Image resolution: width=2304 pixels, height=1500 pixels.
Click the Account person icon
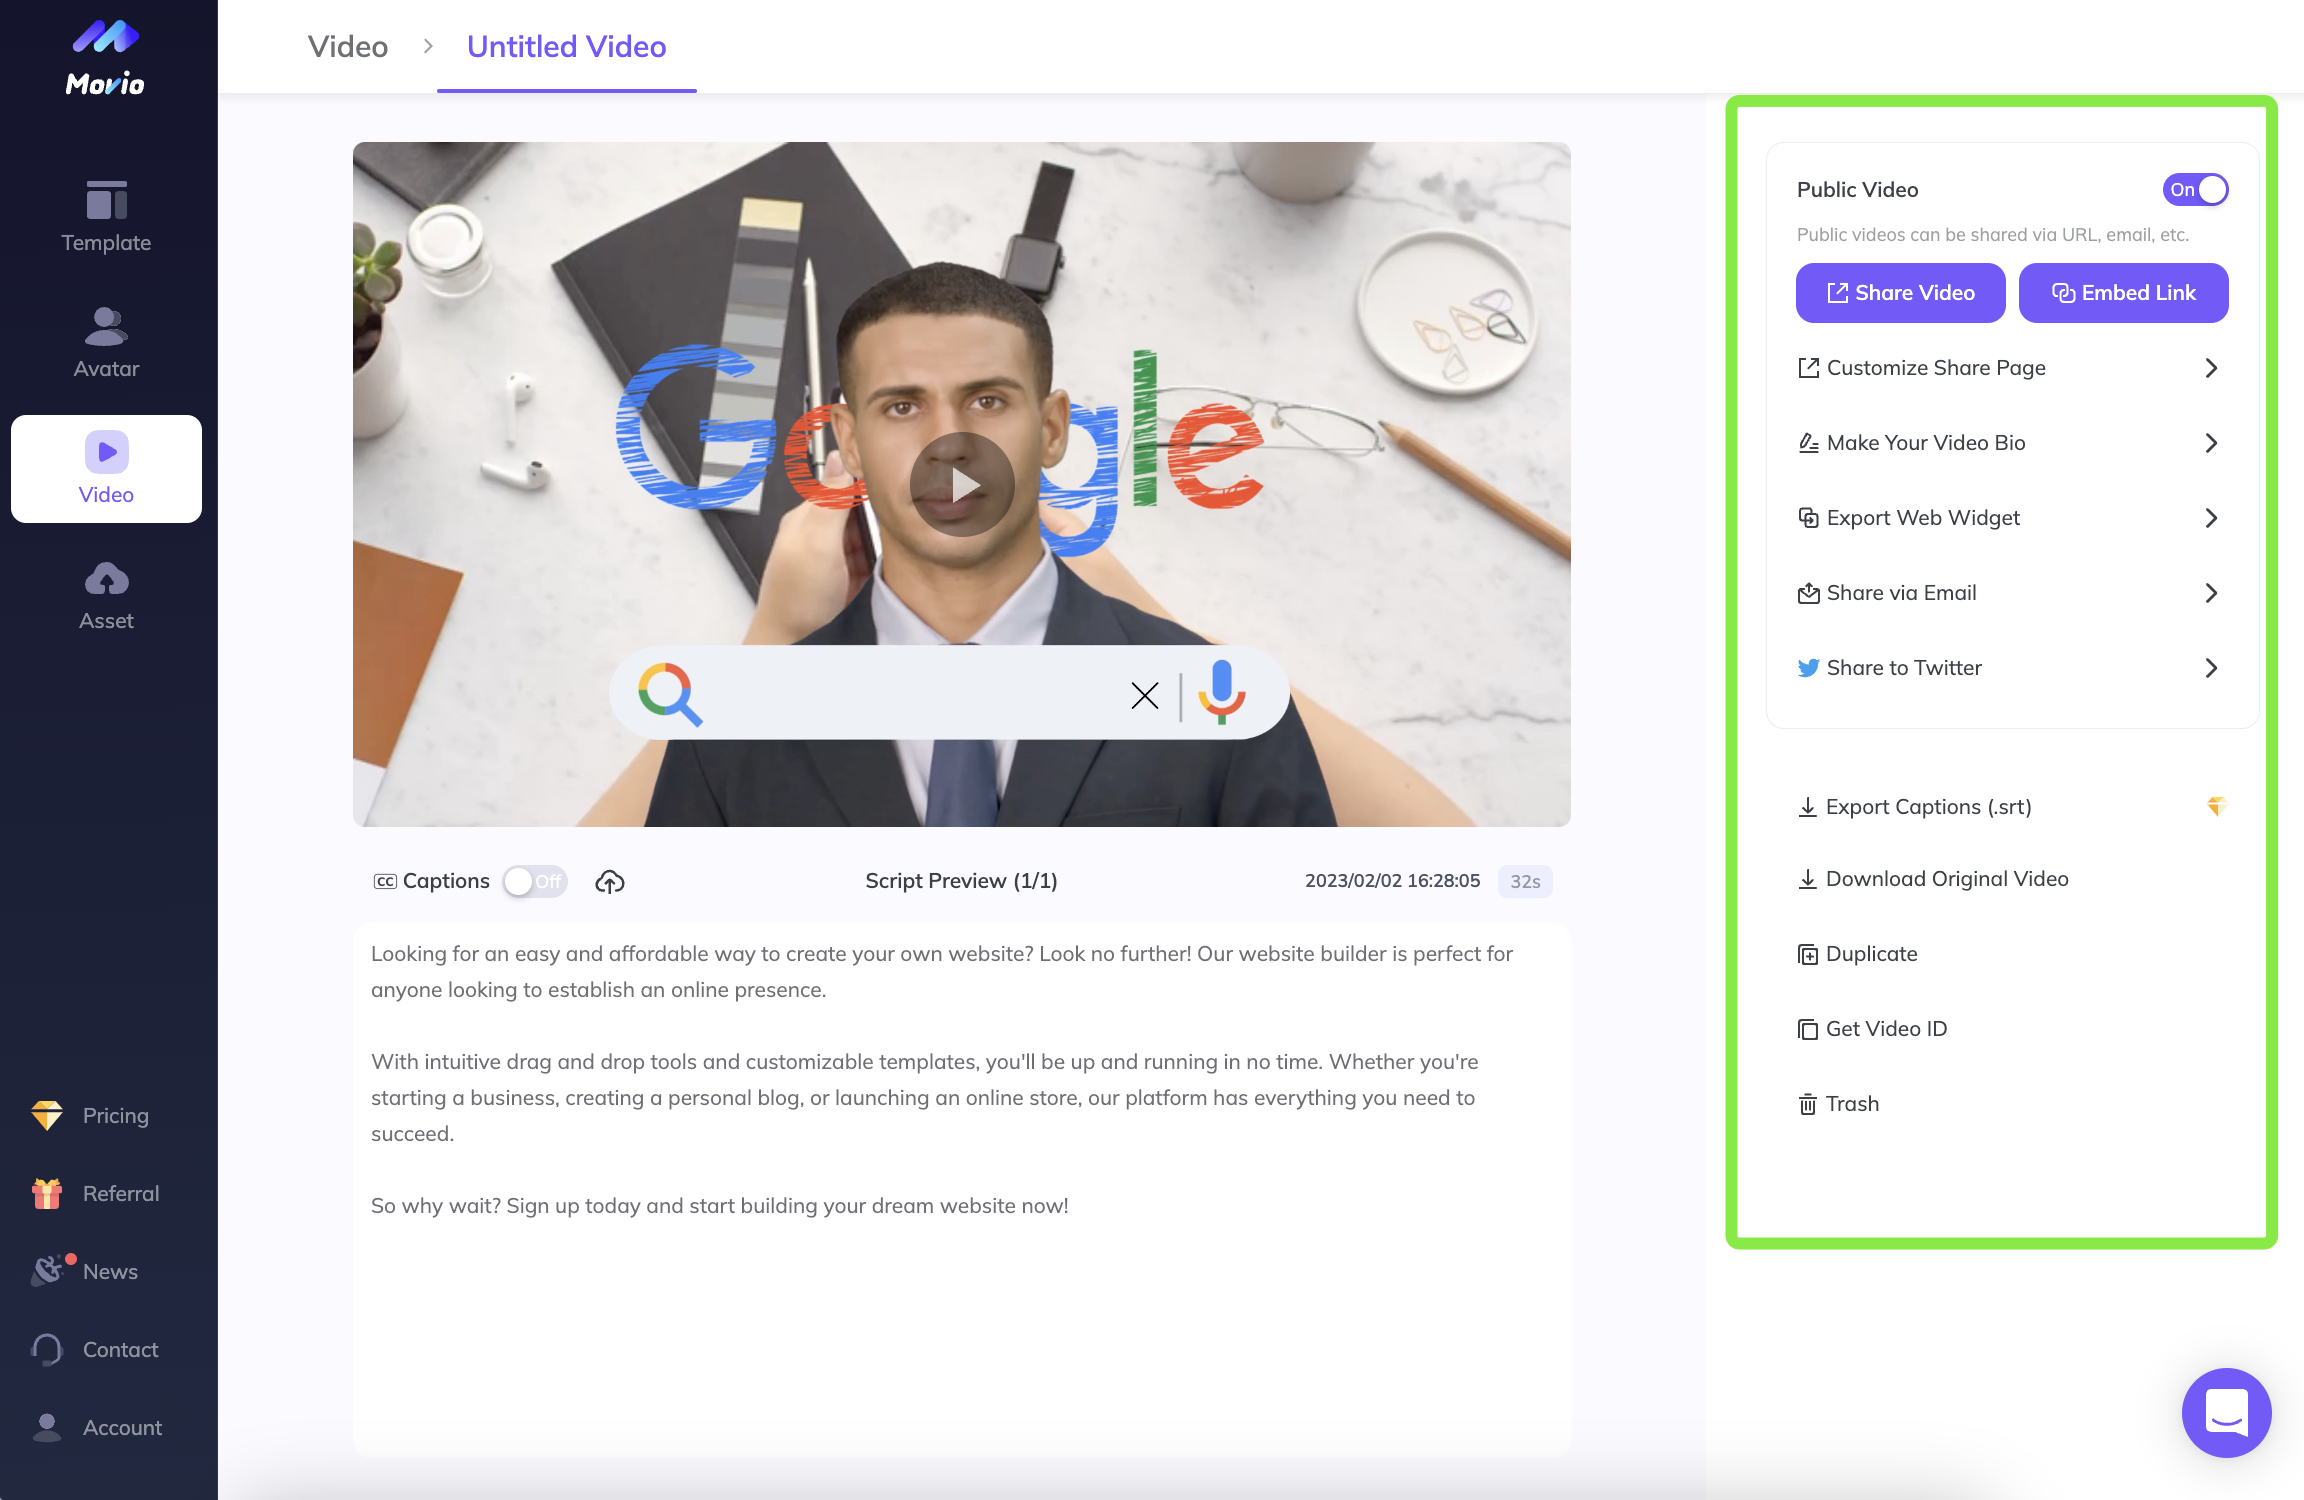[x=47, y=1427]
